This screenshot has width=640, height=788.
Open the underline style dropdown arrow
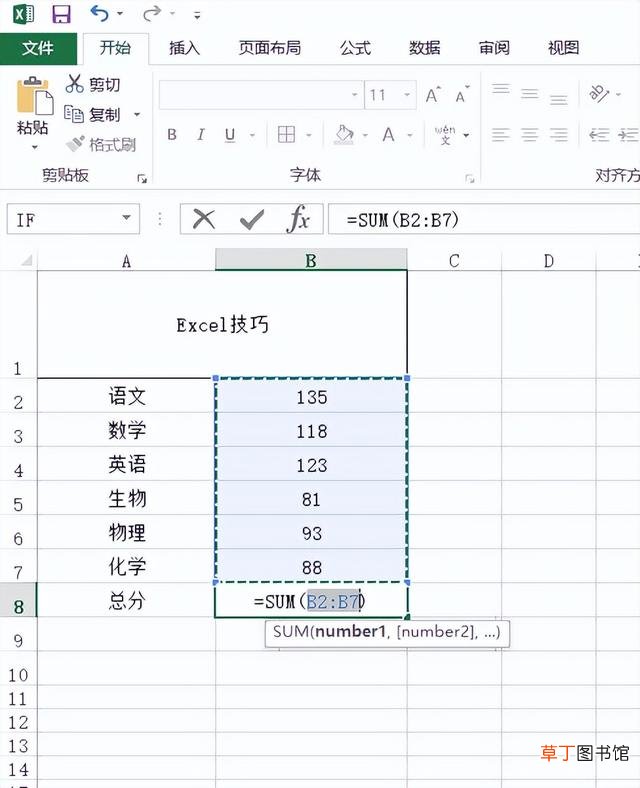(253, 135)
